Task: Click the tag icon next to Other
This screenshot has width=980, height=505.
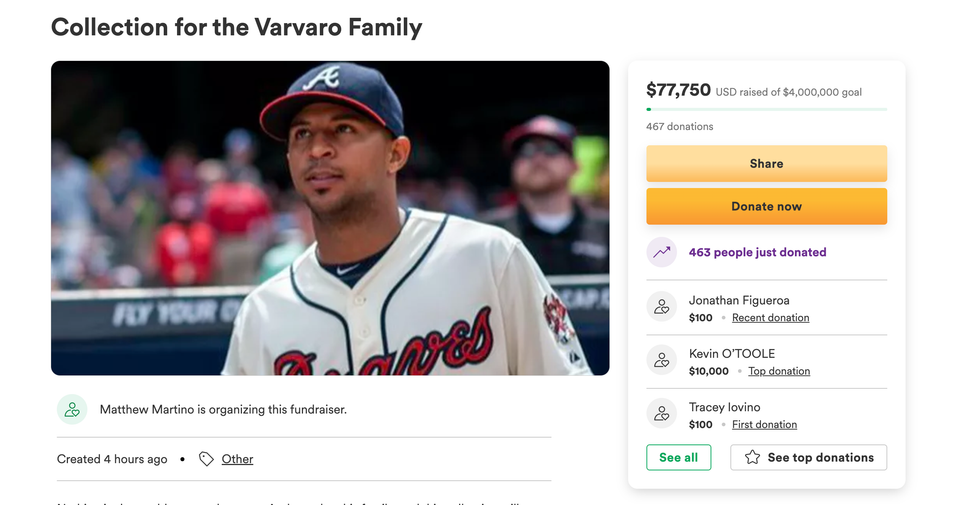Action: pos(206,459)
